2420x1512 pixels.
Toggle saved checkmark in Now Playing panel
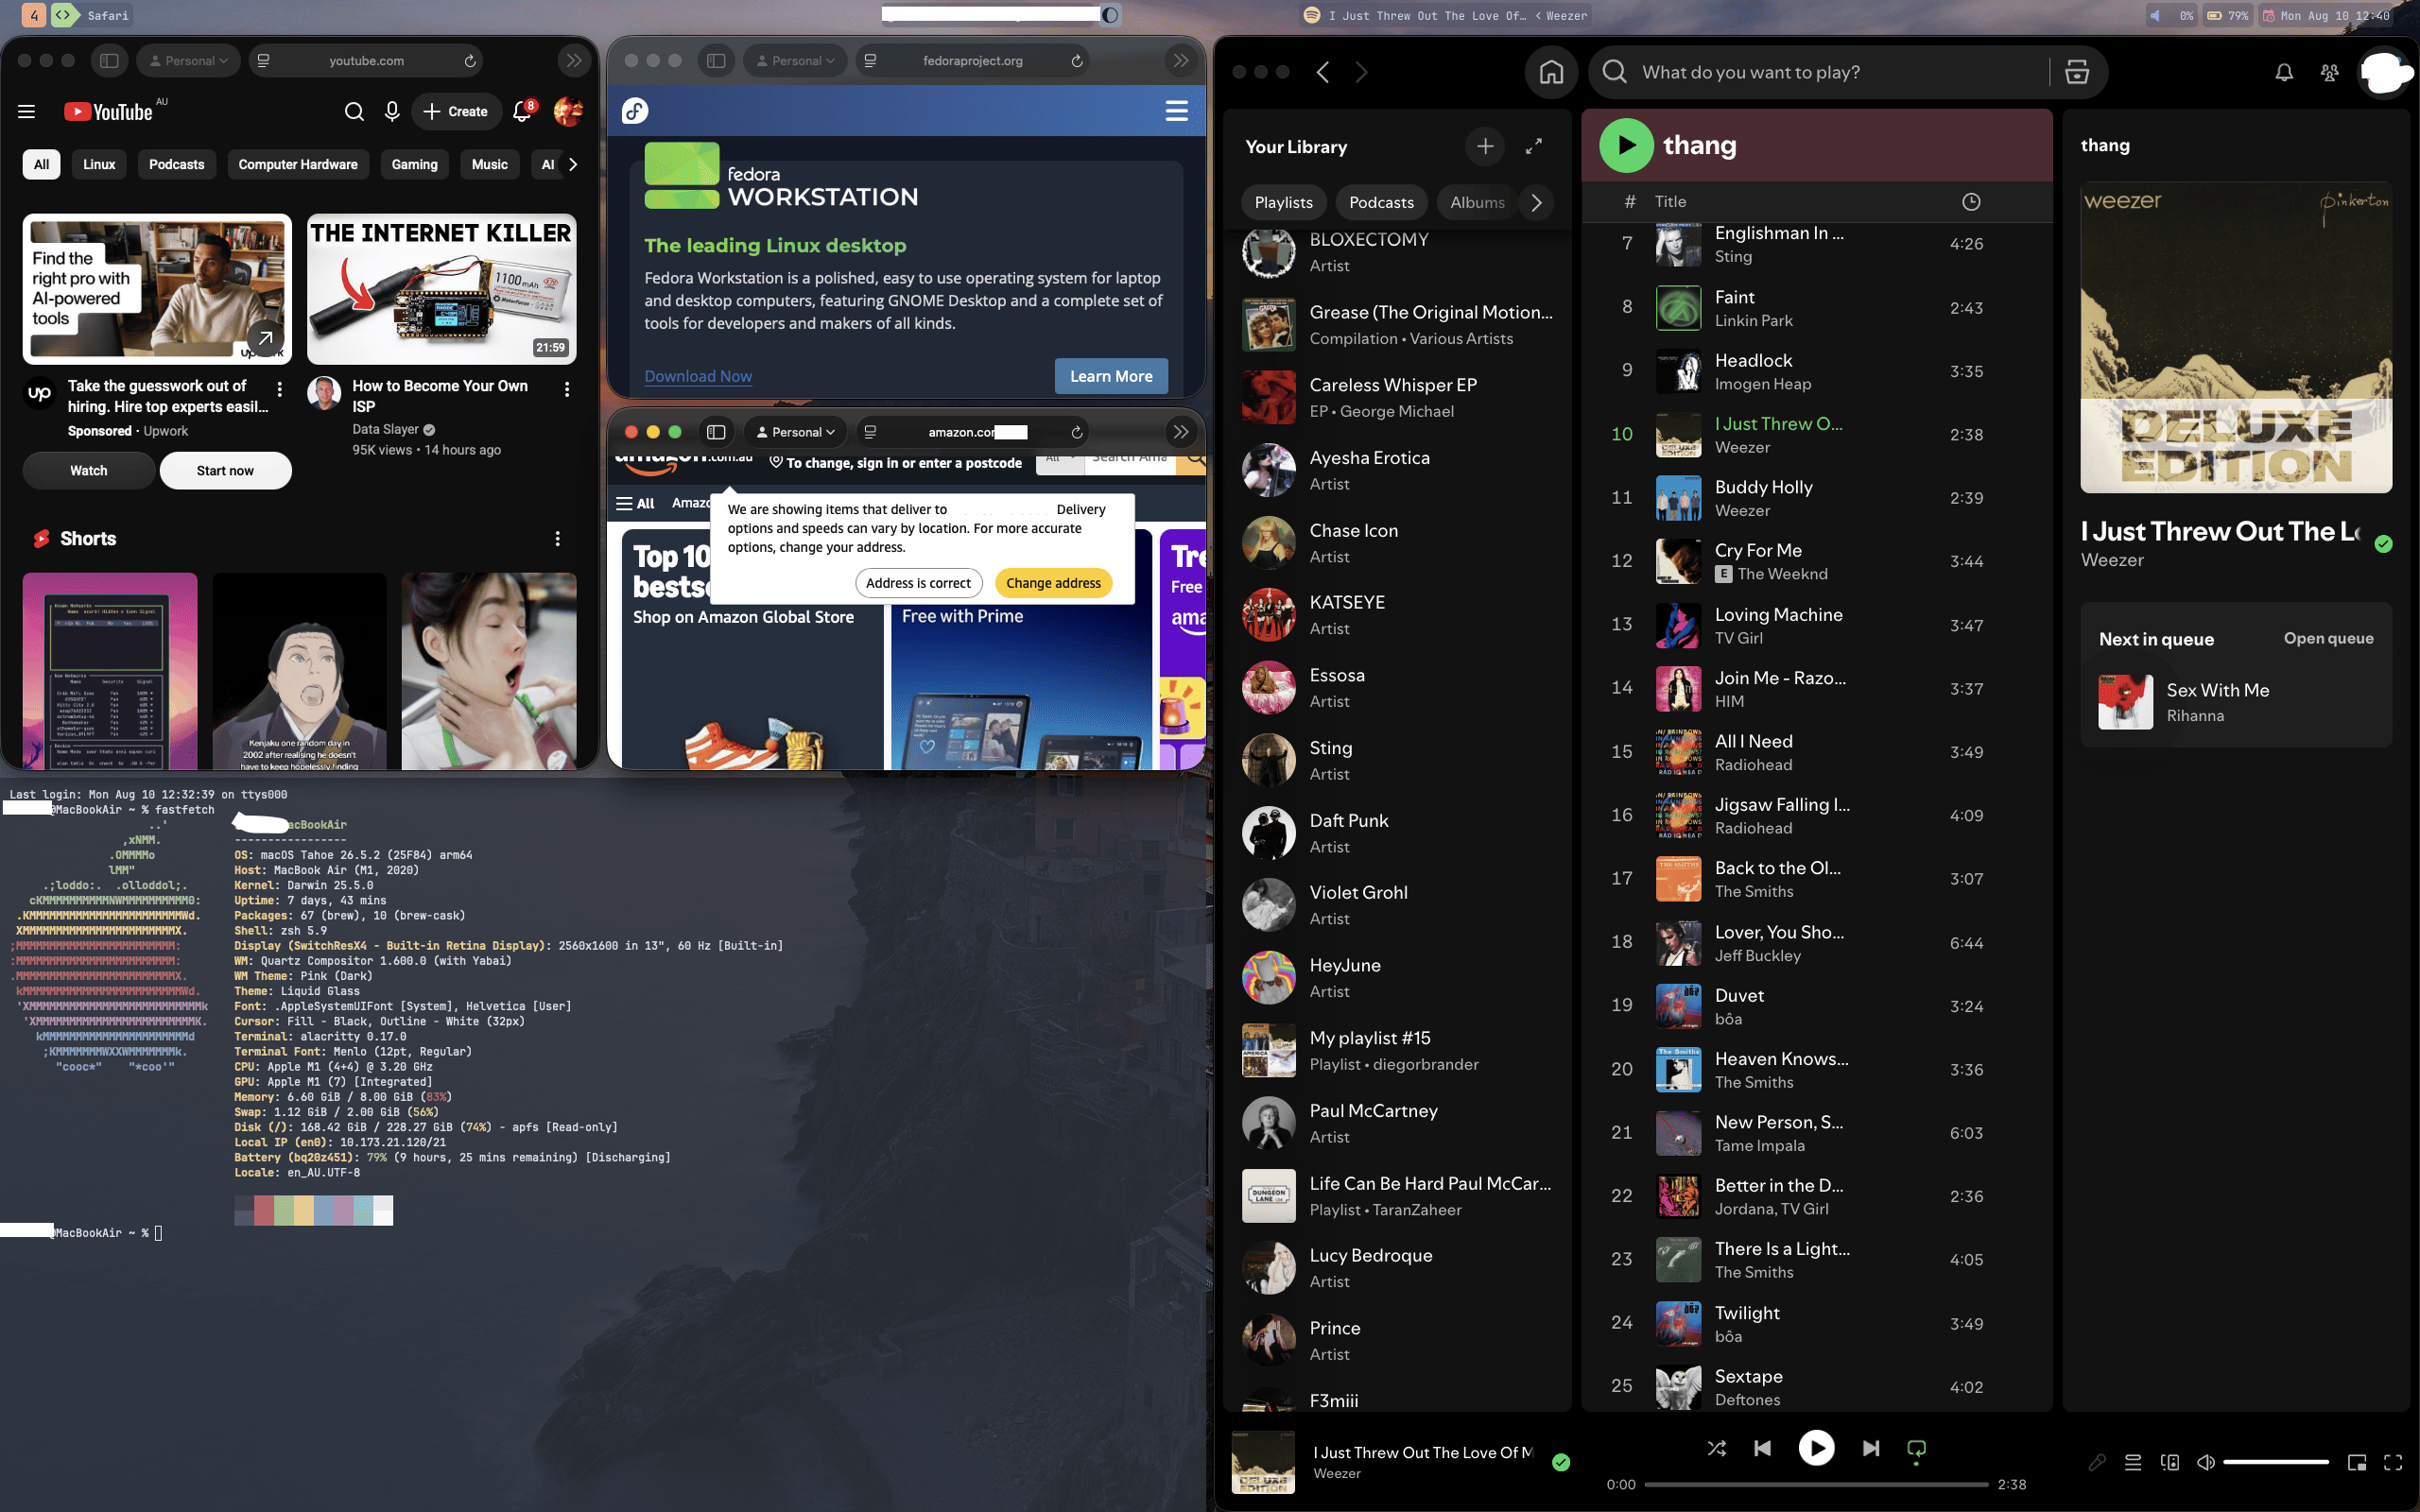tap(2384, 544)
